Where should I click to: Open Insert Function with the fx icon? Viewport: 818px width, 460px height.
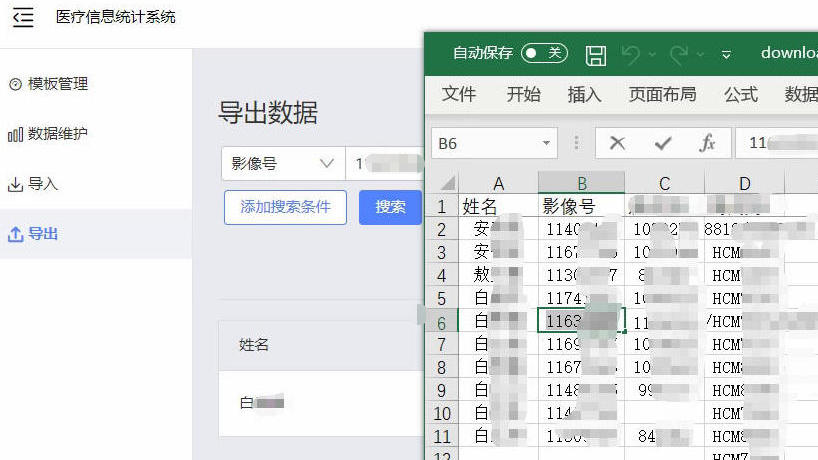tap(707, 143)
